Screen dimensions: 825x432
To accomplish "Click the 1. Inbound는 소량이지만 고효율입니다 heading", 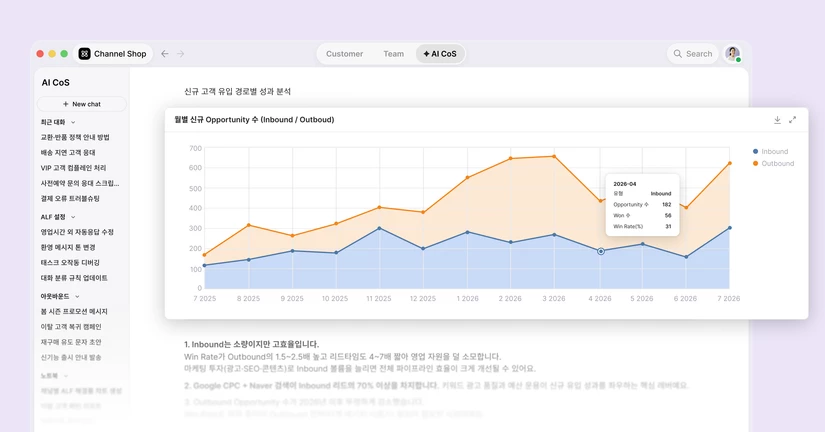I will point(251,345).
